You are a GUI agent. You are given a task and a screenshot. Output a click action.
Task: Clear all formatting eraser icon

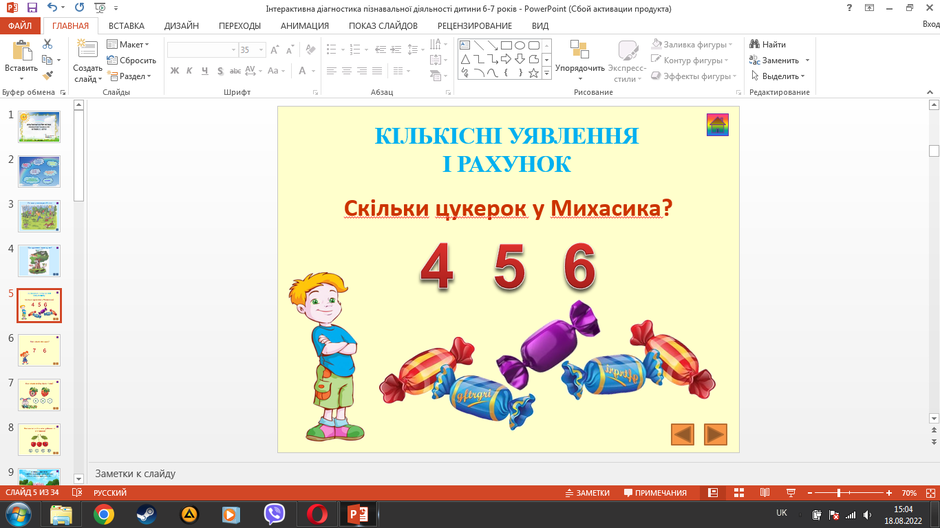311,50
